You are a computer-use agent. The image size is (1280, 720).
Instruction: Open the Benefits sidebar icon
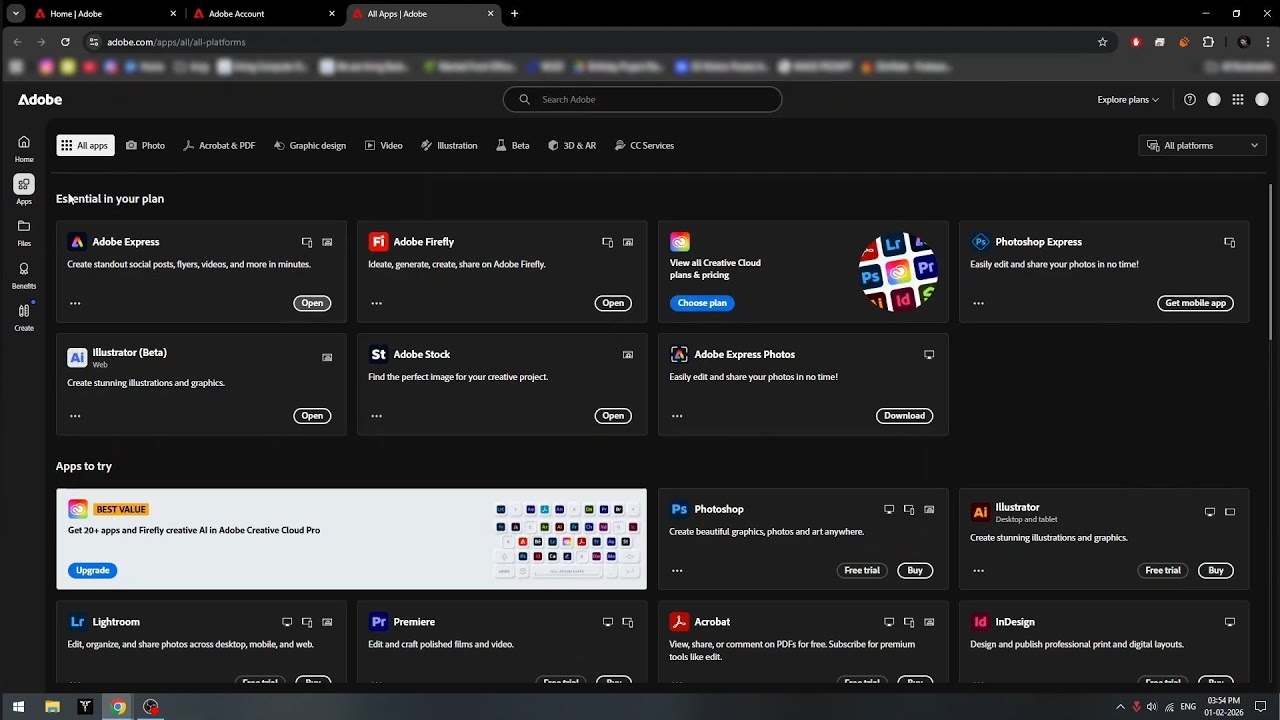(24, 268)
